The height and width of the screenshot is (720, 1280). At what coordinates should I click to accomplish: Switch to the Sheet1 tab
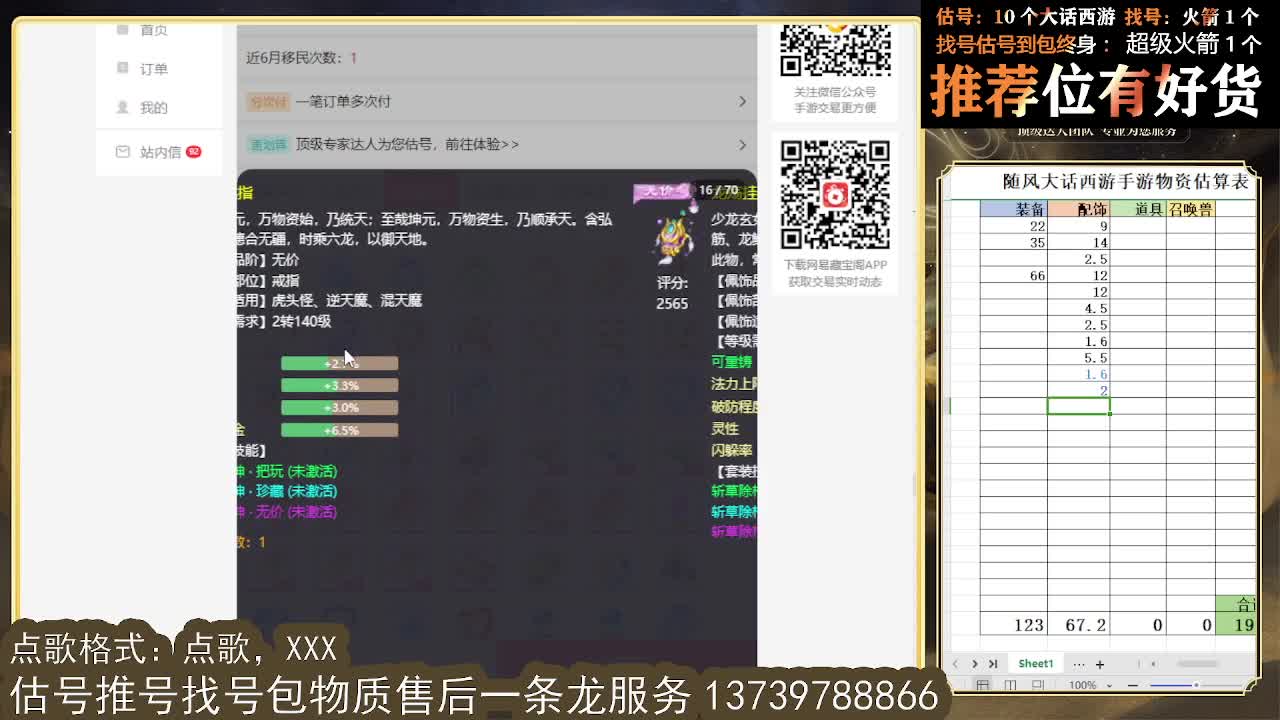coord(1036,664)
